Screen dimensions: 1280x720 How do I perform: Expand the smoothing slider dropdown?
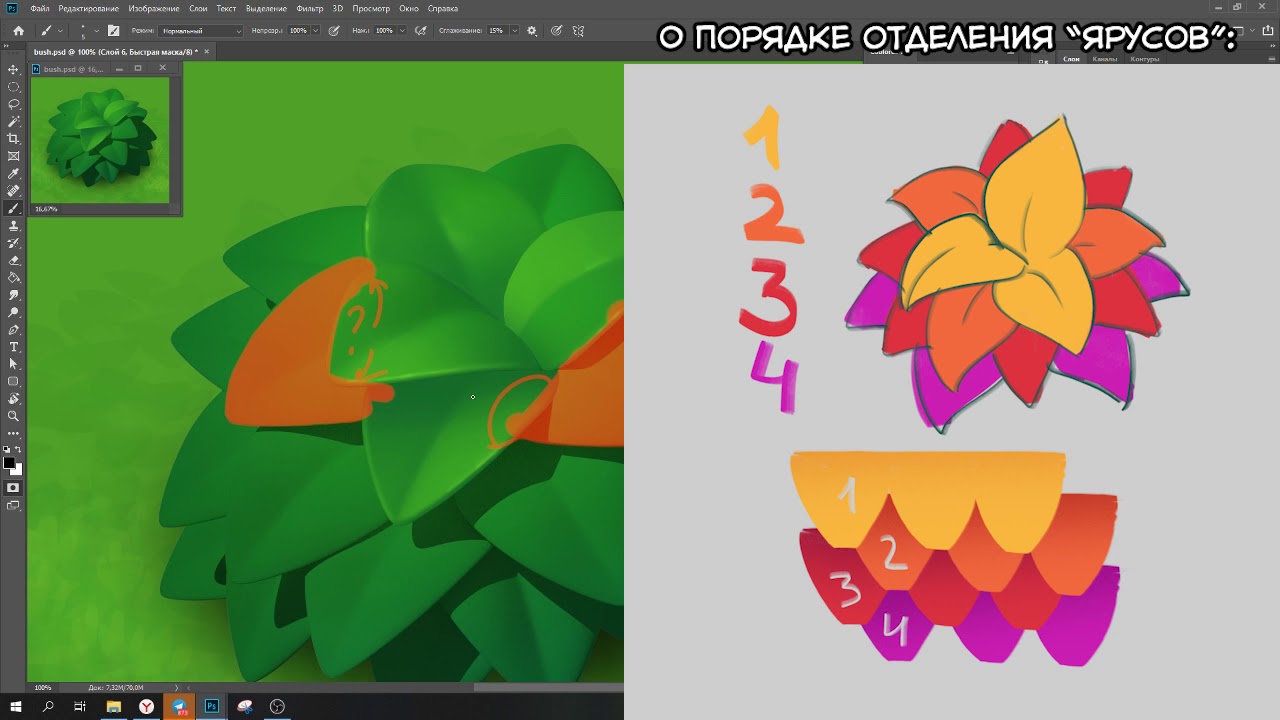[515, 31]
